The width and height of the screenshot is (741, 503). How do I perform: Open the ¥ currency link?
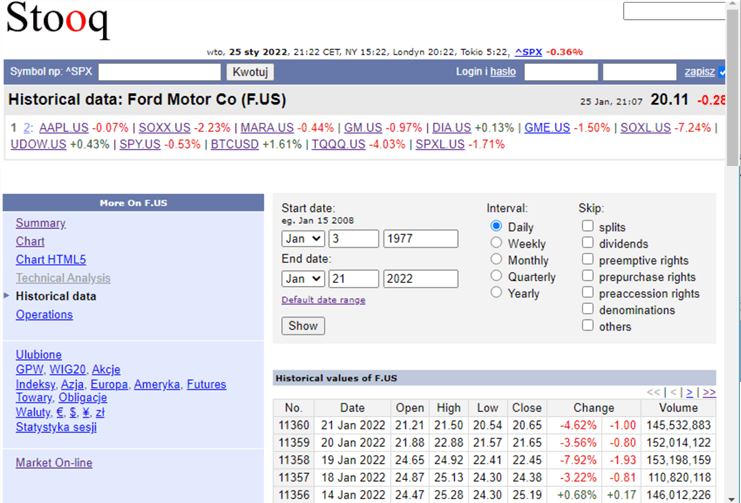point(86,412)
